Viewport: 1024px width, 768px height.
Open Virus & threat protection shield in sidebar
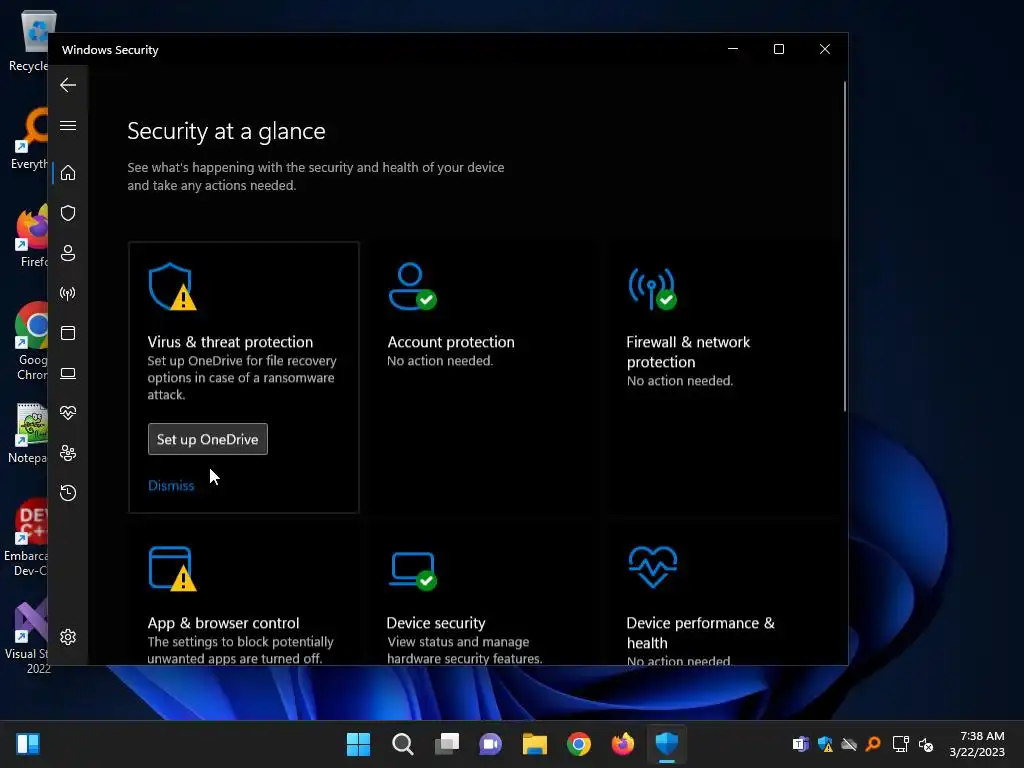[68, 213]
